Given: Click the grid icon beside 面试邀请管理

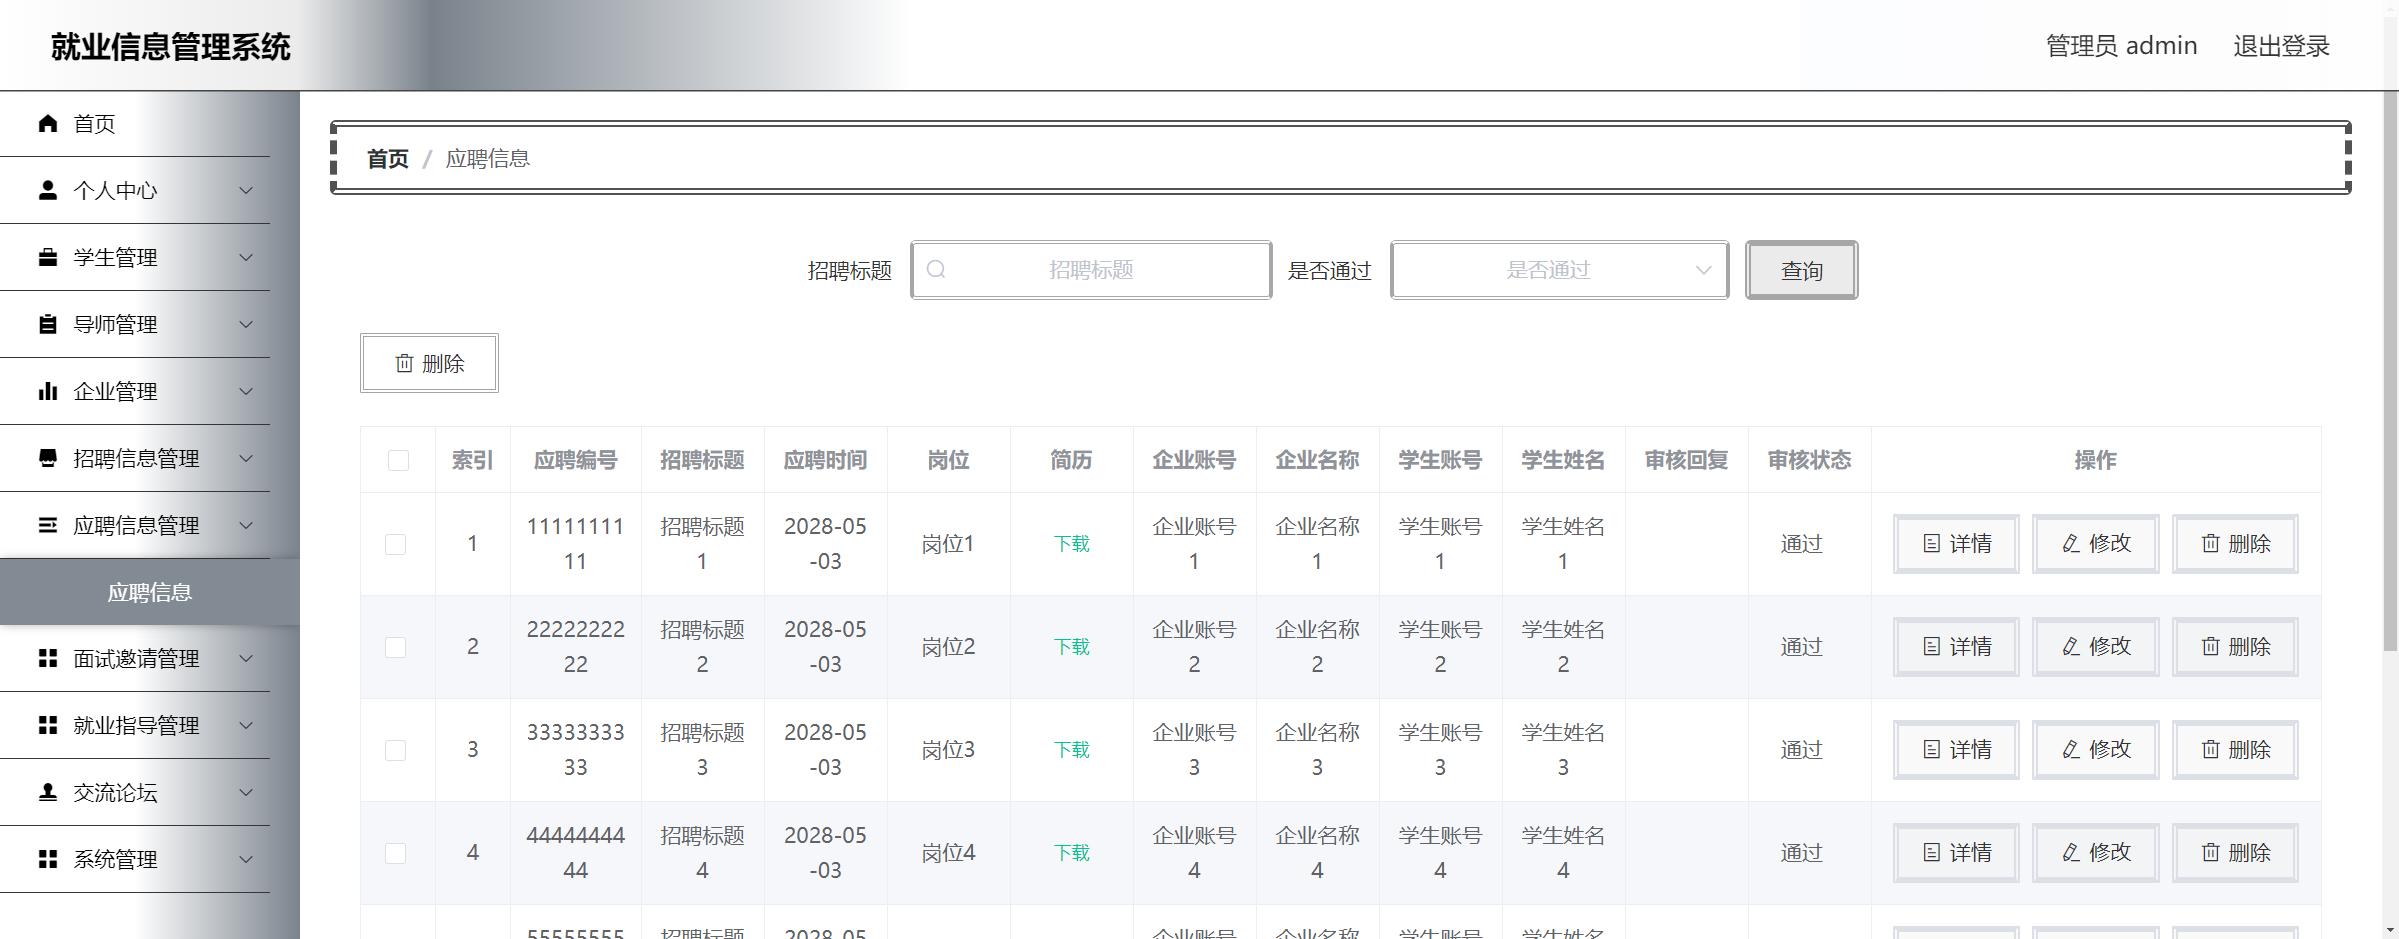Looking at the screenshot, I should tap(47, 658).
